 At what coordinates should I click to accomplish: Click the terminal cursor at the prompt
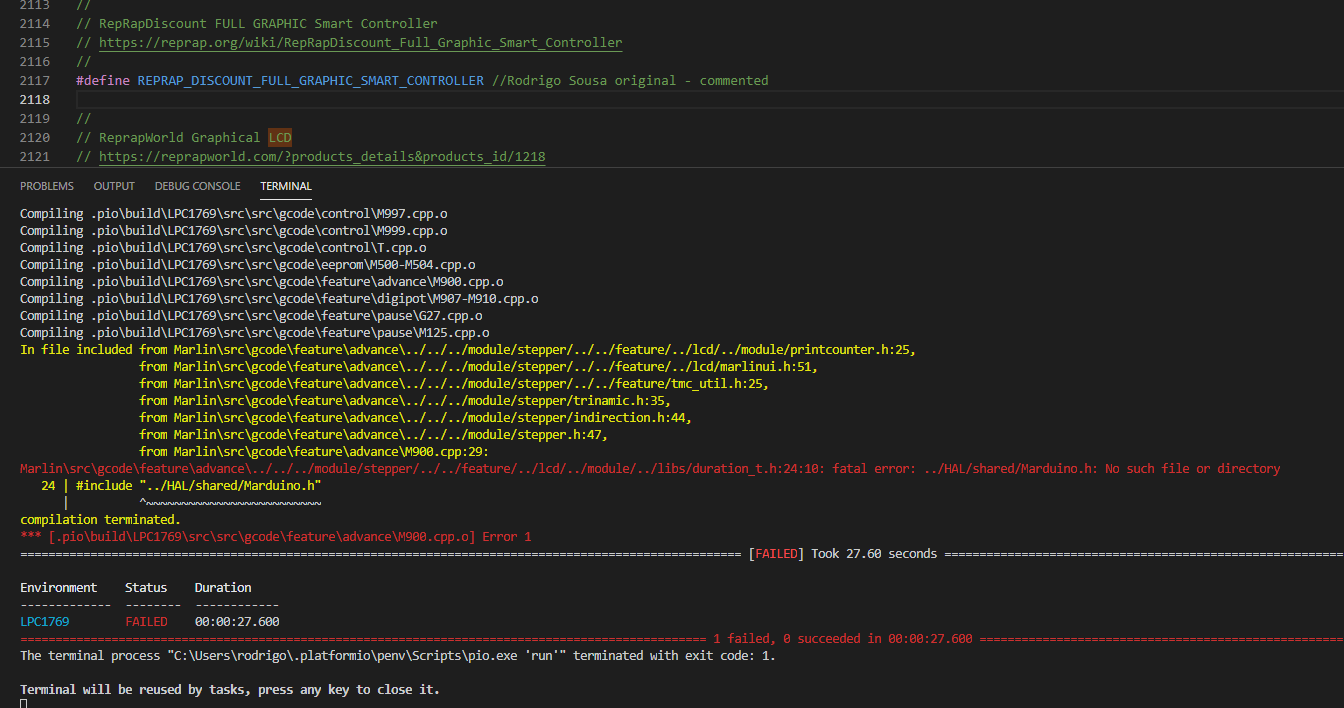(22, 703)
